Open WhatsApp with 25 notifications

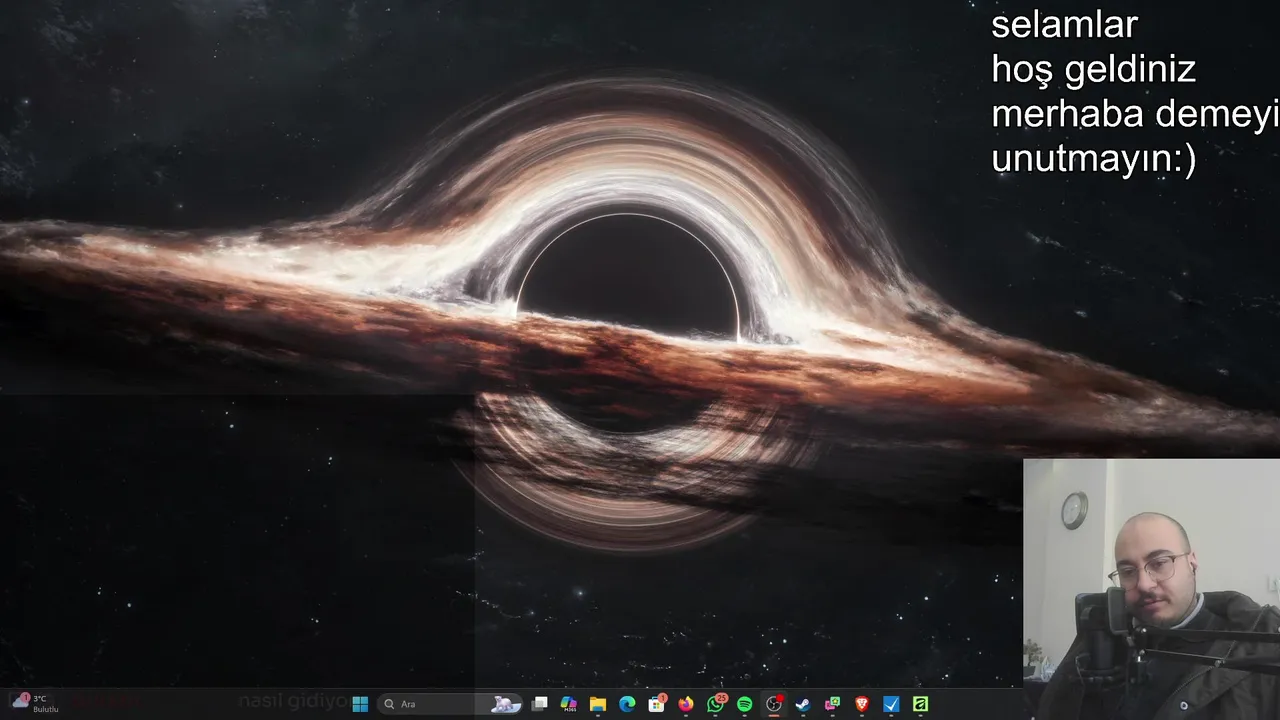click(x=715, y=704)
